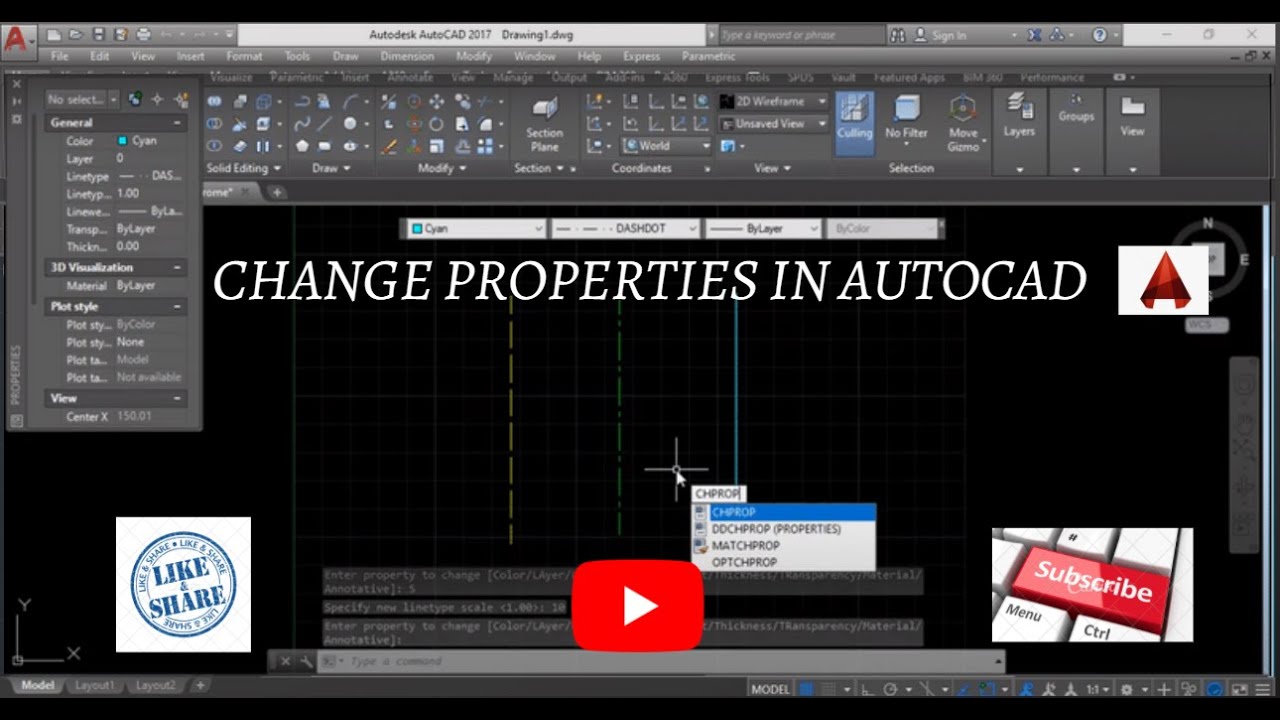The width and height of the screenshot is (1280, 720).
Task: Switch to the Layout2 tab
Action: [x=156, y=686]
